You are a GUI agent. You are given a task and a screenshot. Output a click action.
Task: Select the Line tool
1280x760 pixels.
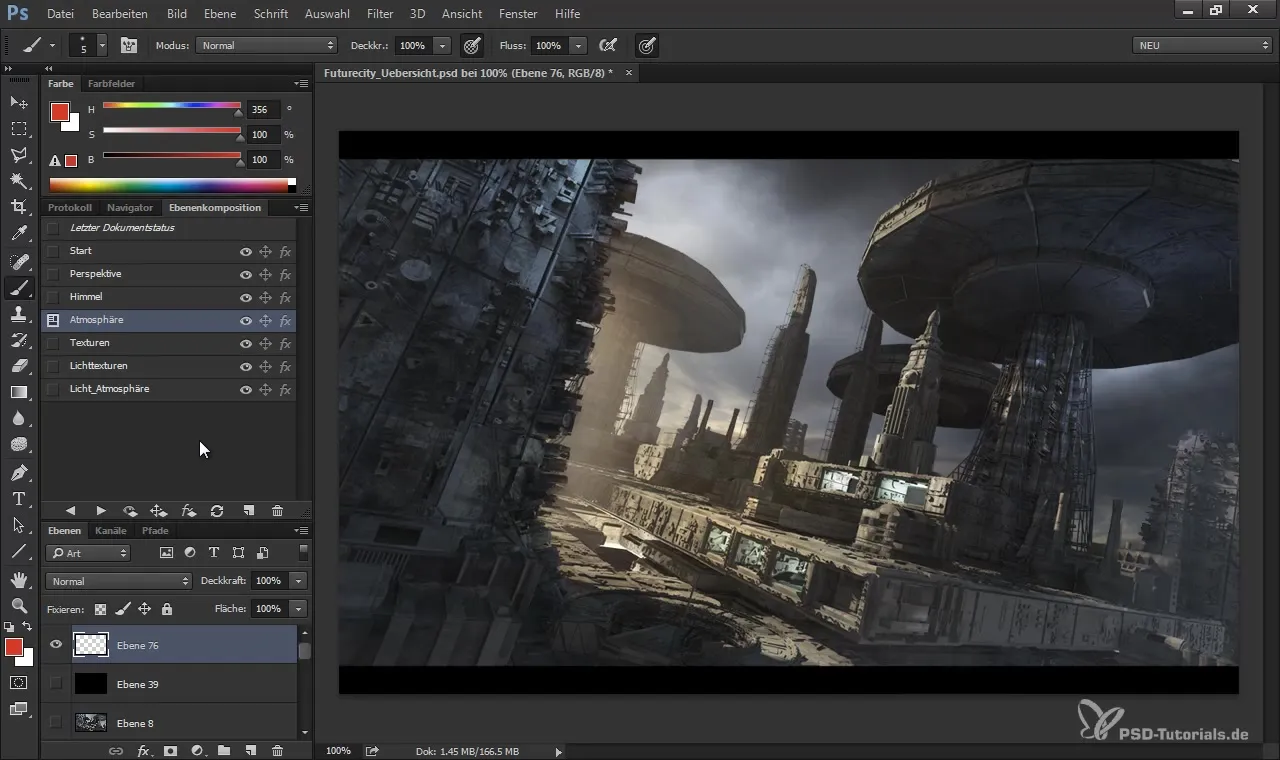(19, 550)
